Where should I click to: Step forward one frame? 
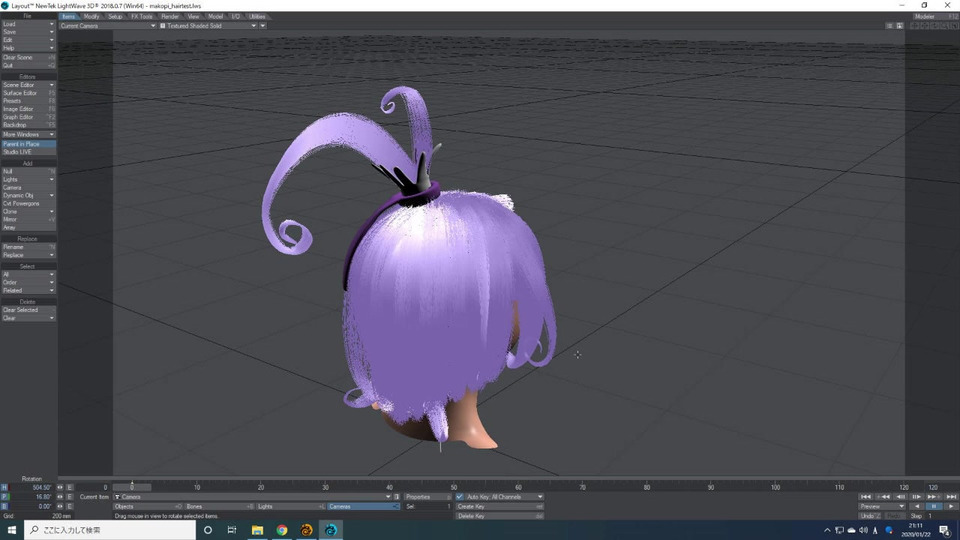[917, 497]
